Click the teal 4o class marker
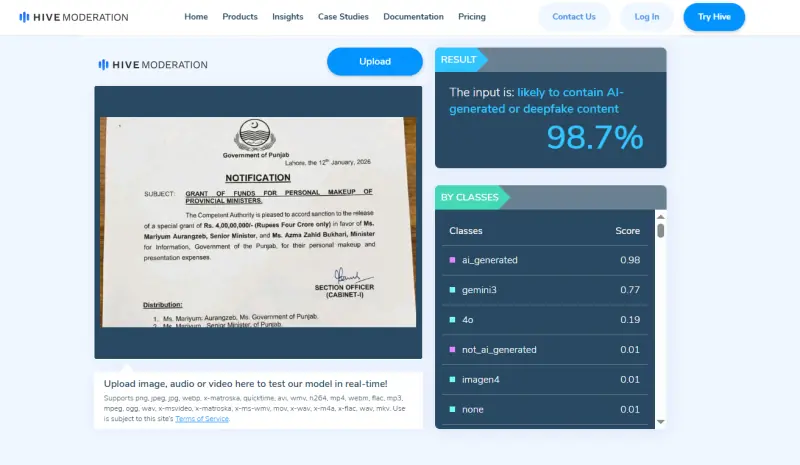 tap(452, 320)
